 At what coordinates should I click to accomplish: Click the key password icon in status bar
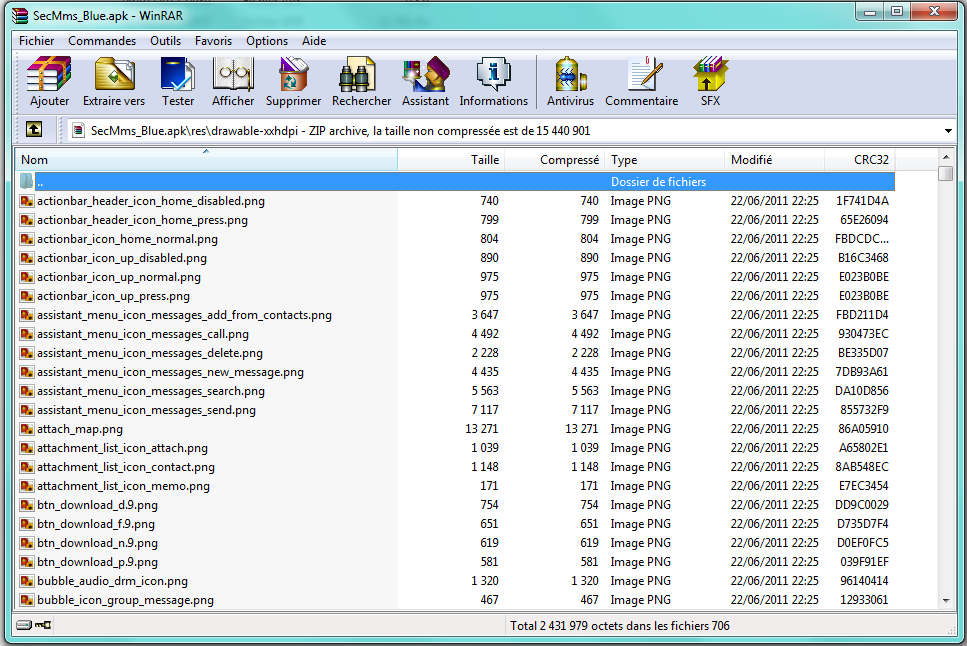[44, 626]
